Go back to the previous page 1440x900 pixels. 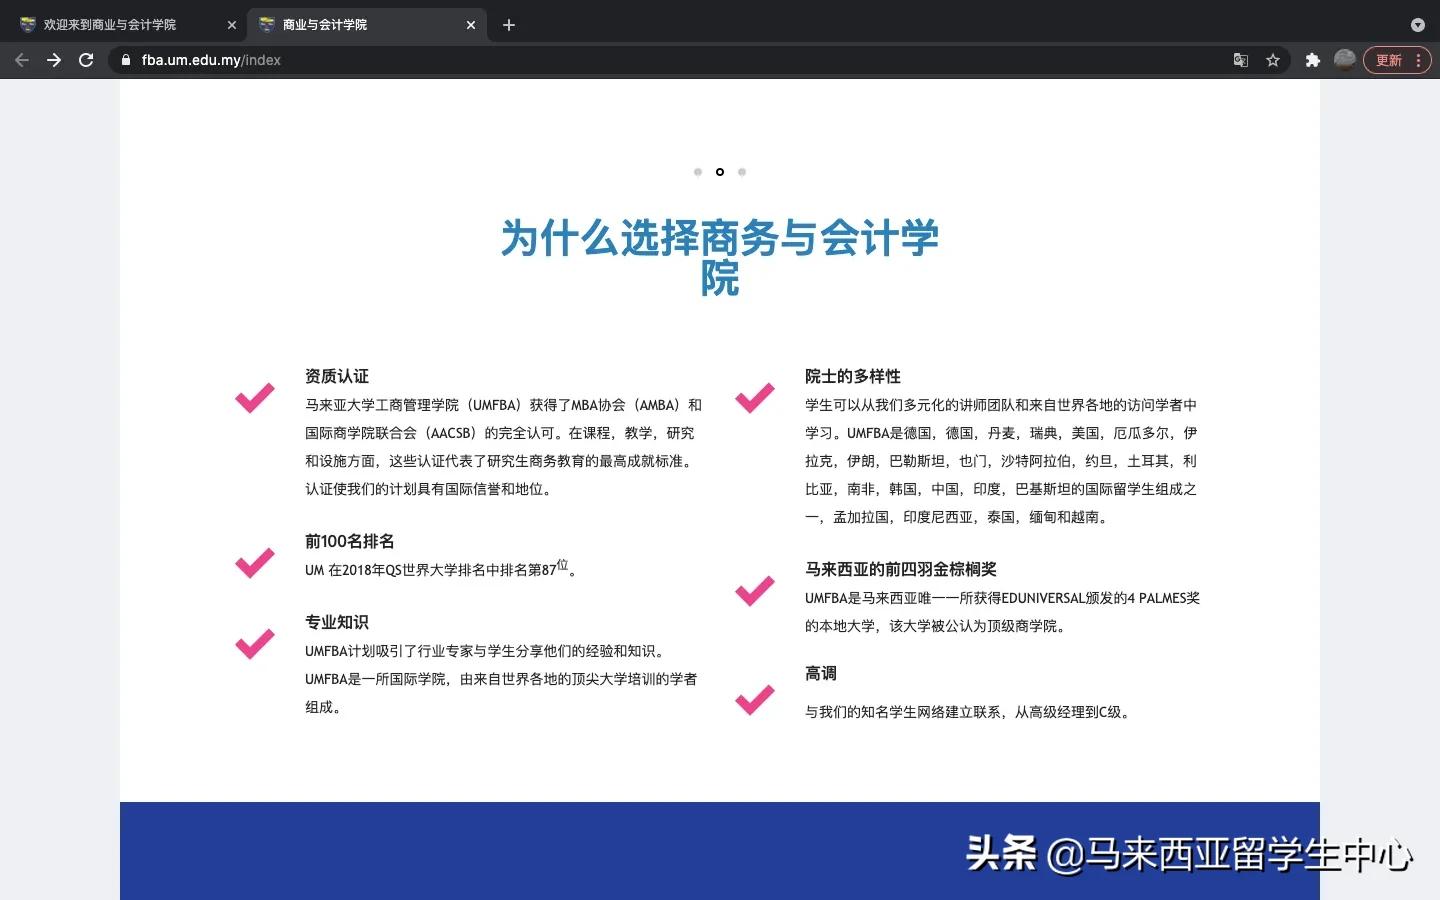coord(22,60)
